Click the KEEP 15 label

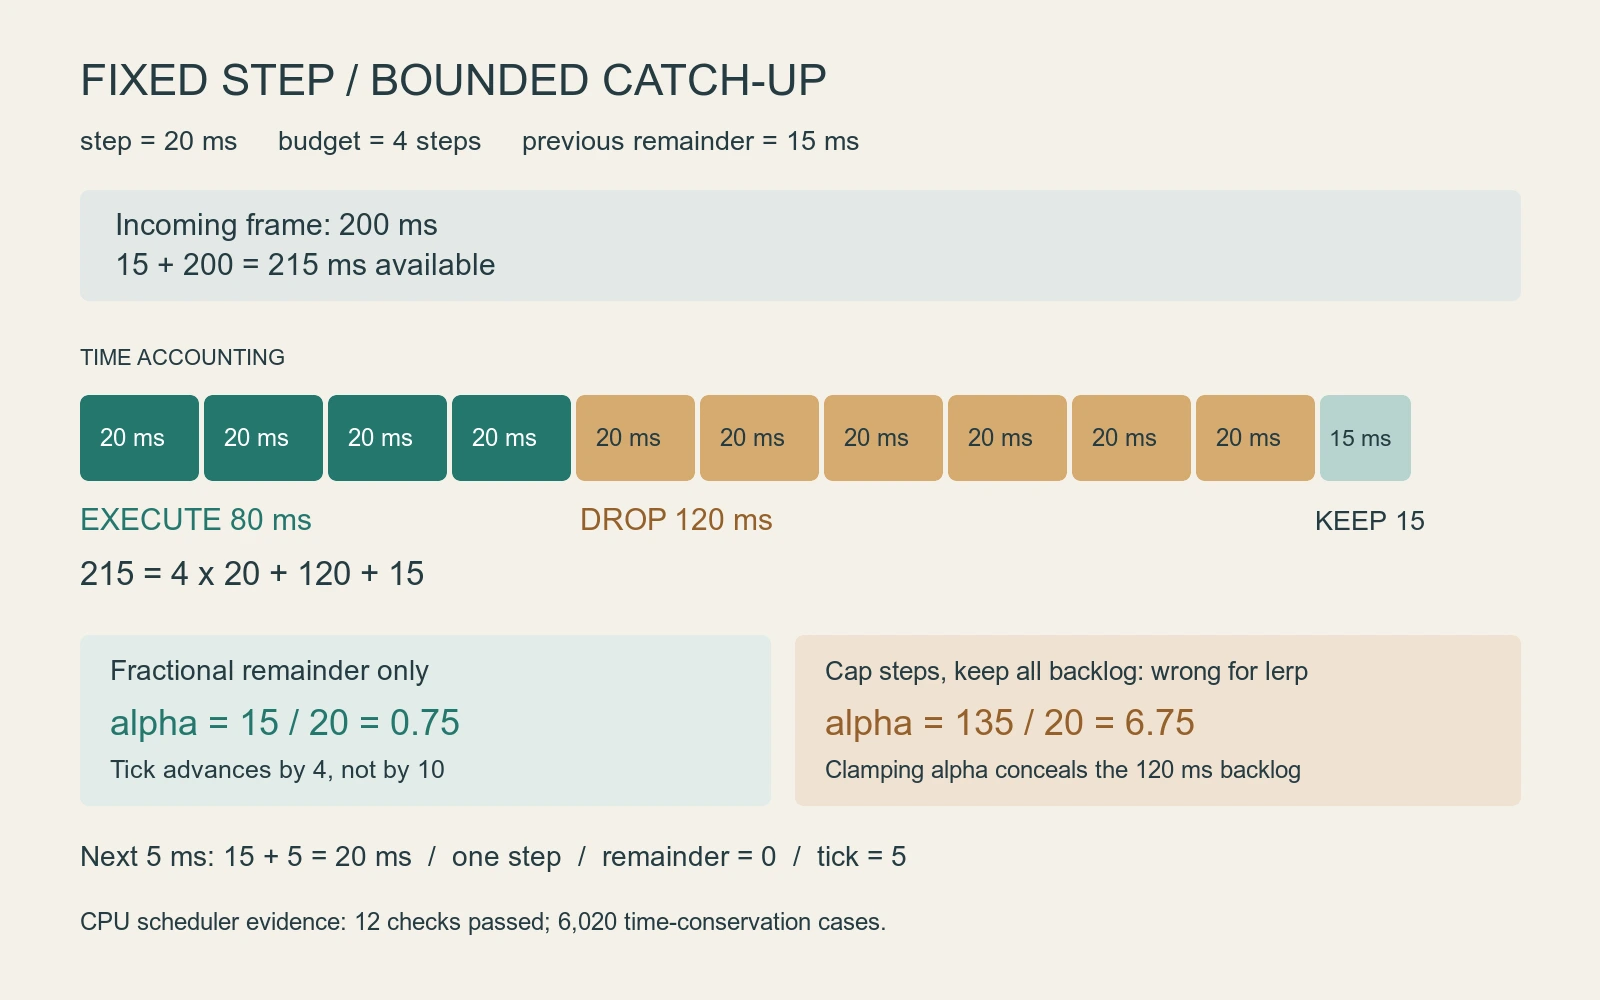pyautogui.click(x=1369, y=521)
